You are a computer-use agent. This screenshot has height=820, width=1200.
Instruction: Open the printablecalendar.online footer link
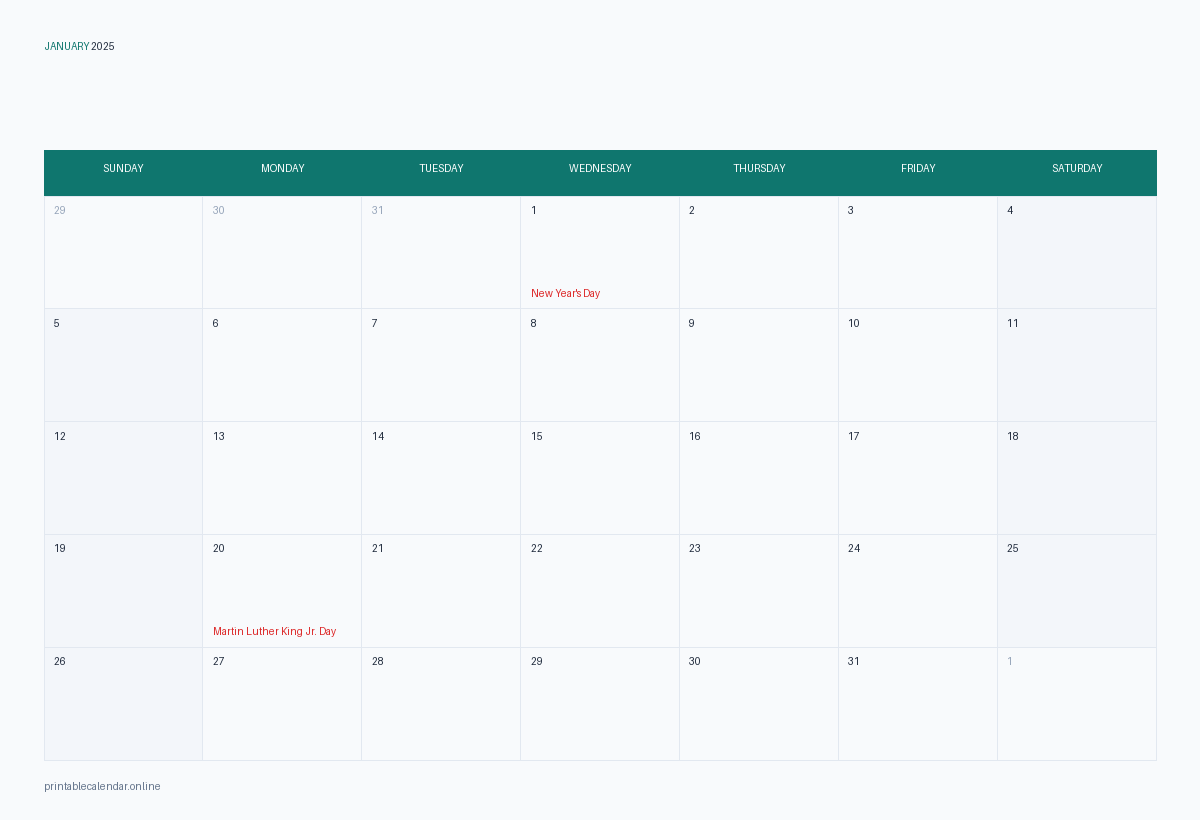102,786
